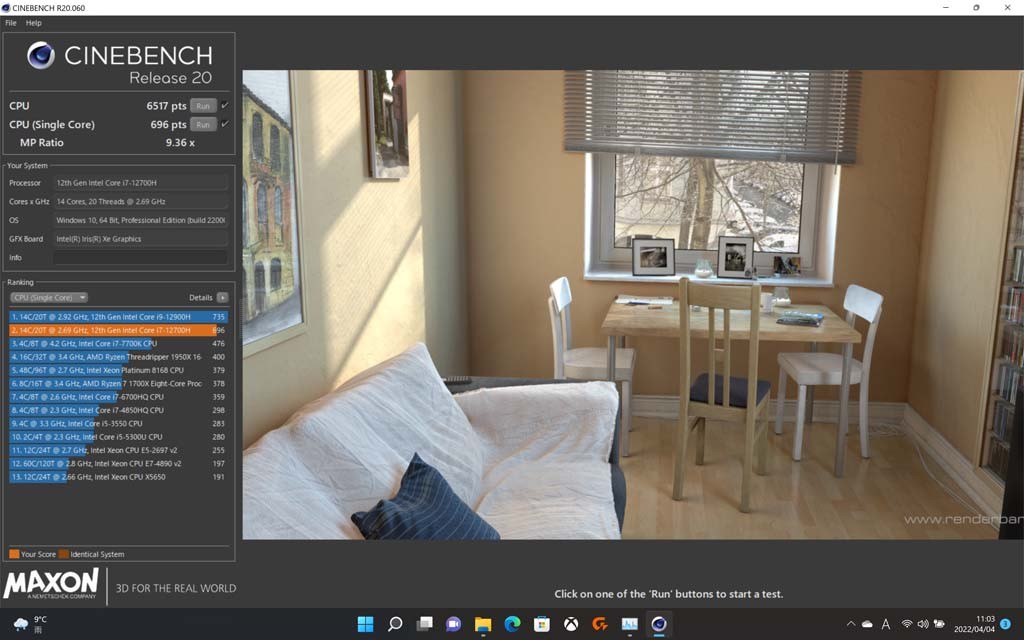Screen dimensions: 1024x640
Task: Click the OS version value
Action: pyautogui.click(x=140, y=220)
